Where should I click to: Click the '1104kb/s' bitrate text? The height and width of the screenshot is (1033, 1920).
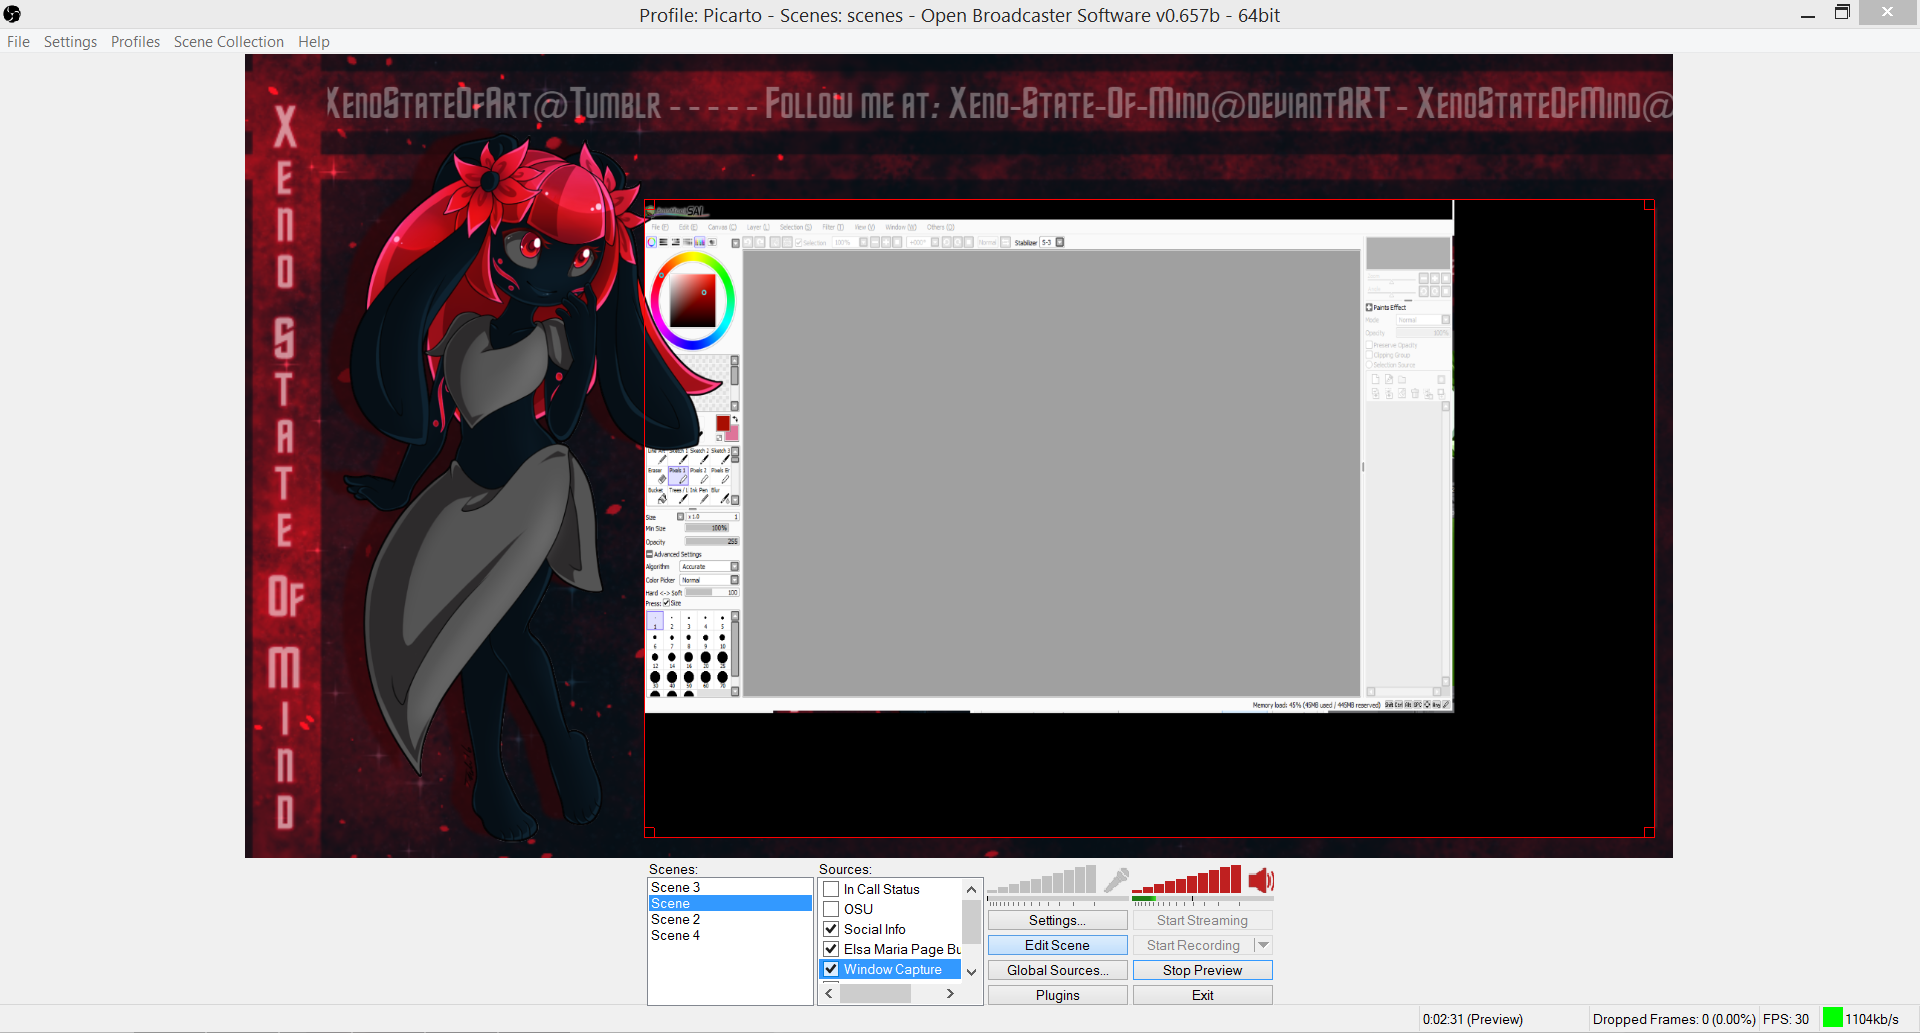click(1872, 1019)
